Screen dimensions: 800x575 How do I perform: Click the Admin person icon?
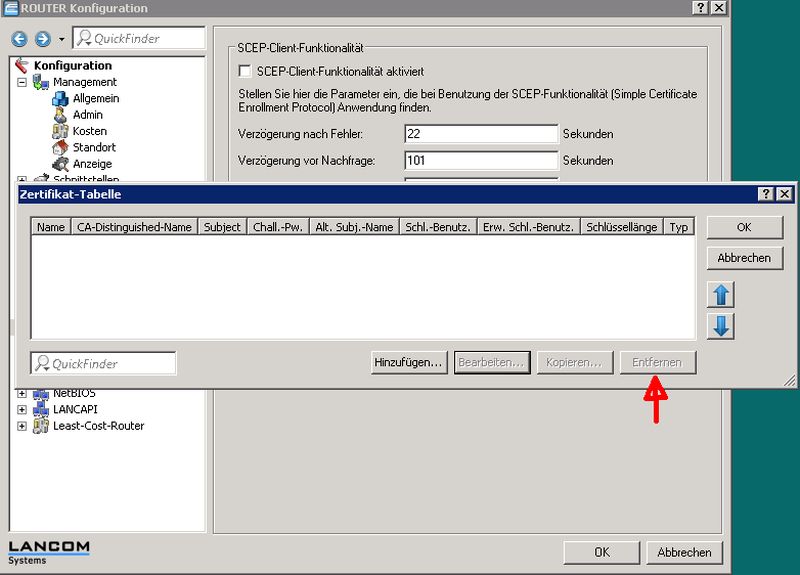pos(60,115)
